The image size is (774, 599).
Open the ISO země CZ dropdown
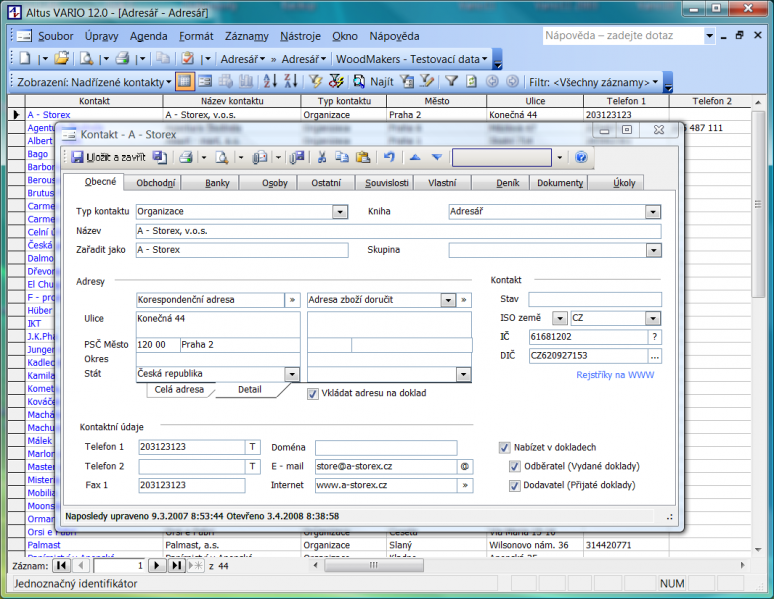(653, 319)
